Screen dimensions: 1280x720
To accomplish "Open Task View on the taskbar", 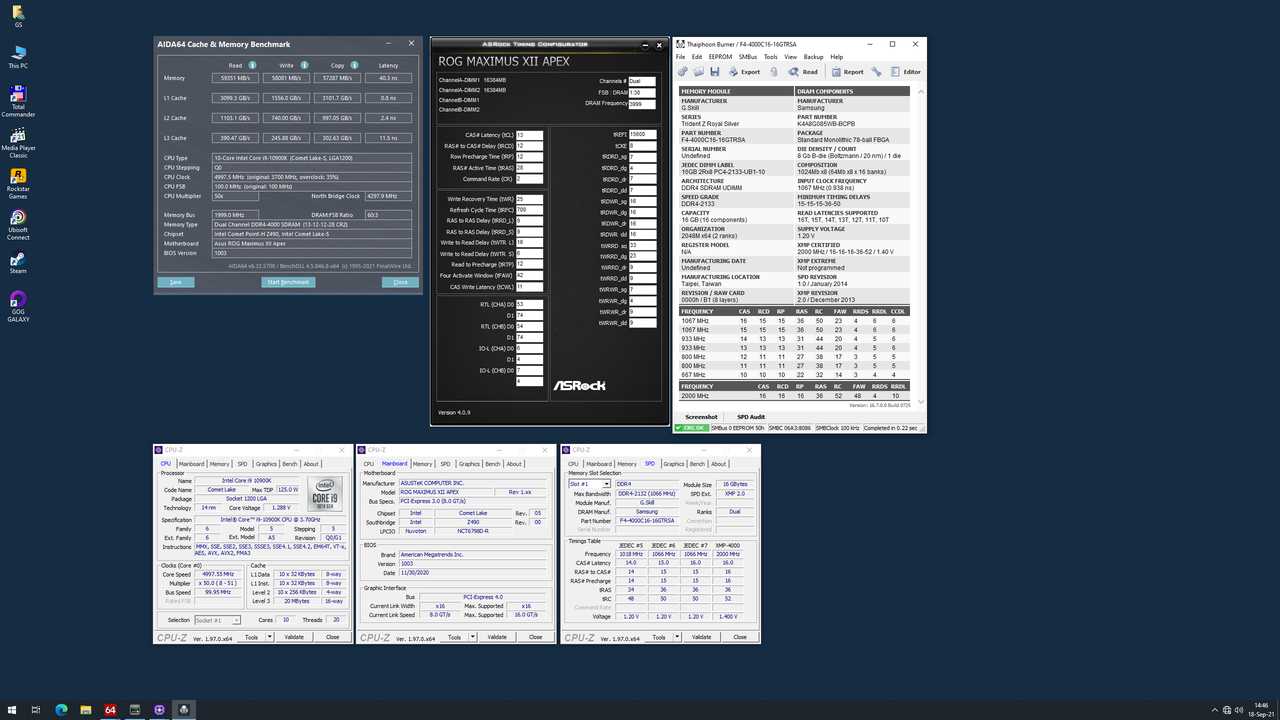I will pos(36,709).
